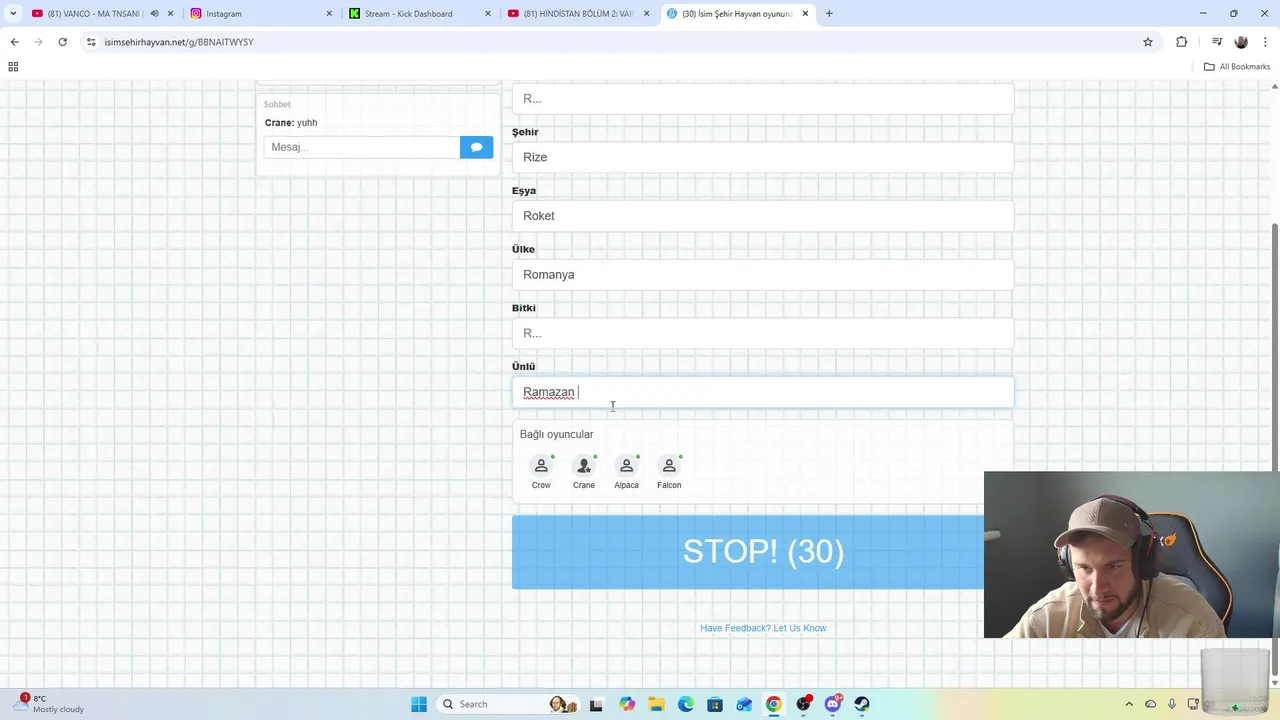
Task: Click the Windows taskbar Search box
Action: coord(508,704)
